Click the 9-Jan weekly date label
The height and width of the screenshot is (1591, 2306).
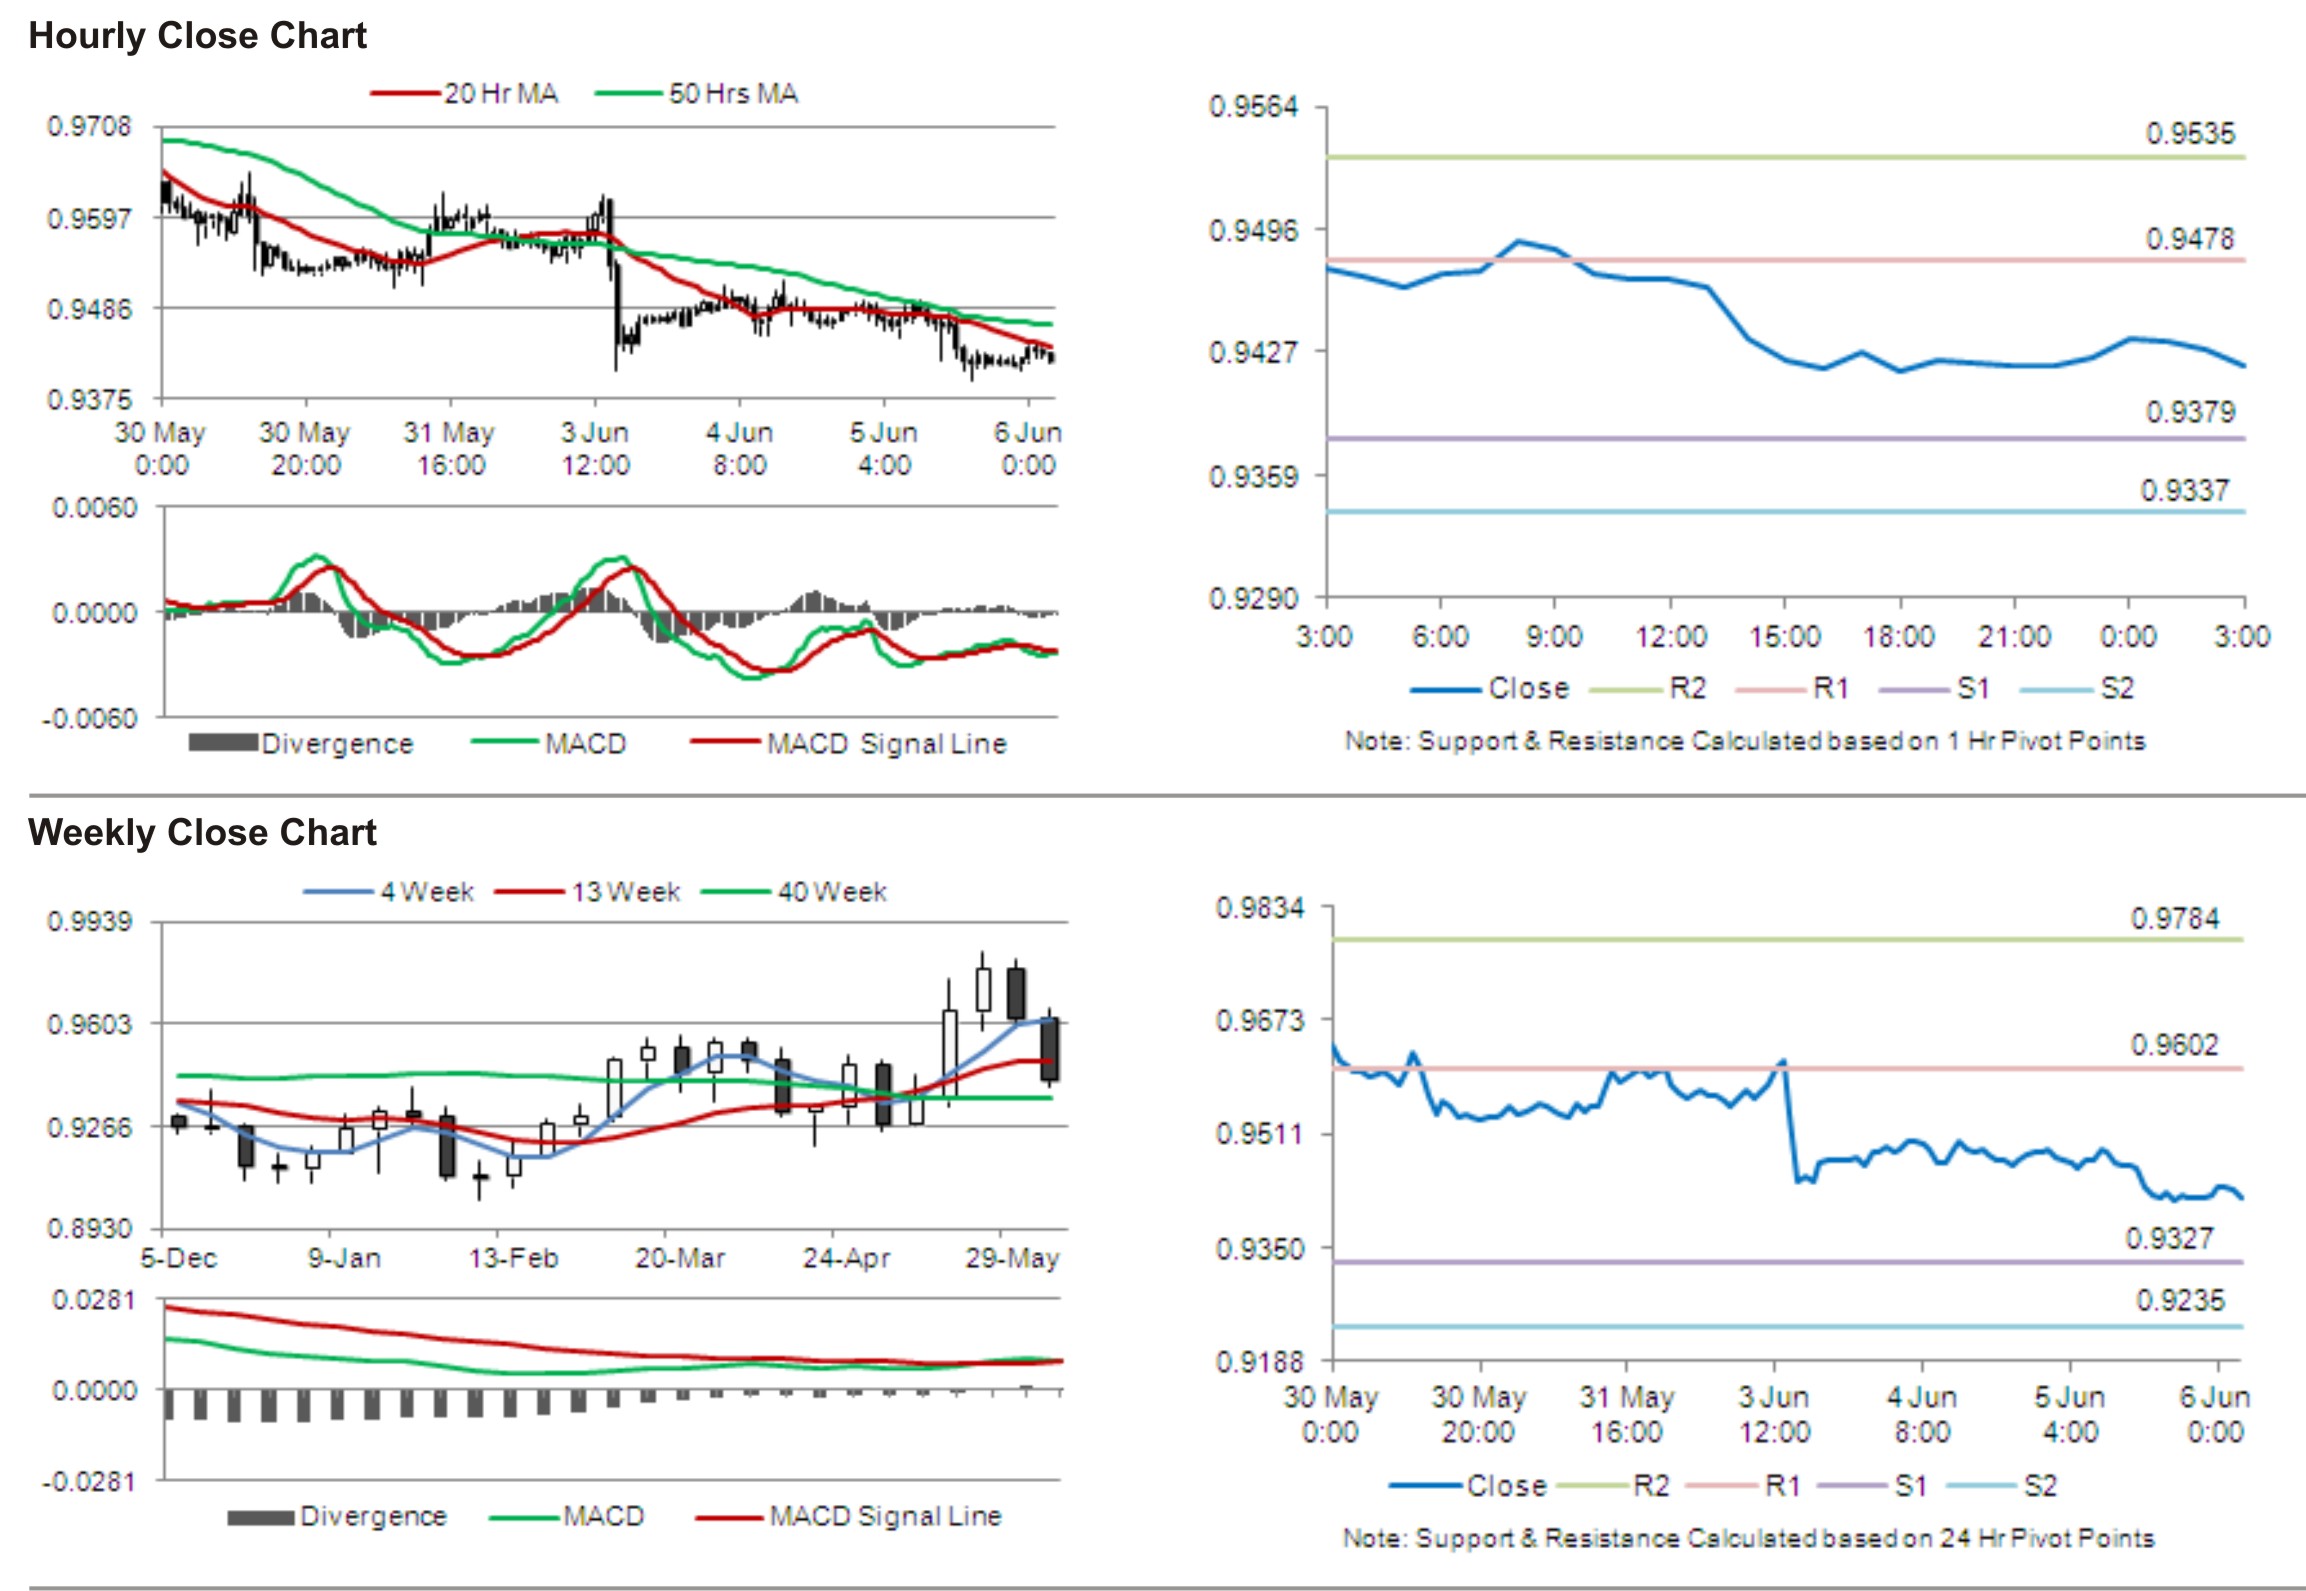(344, 1258)
